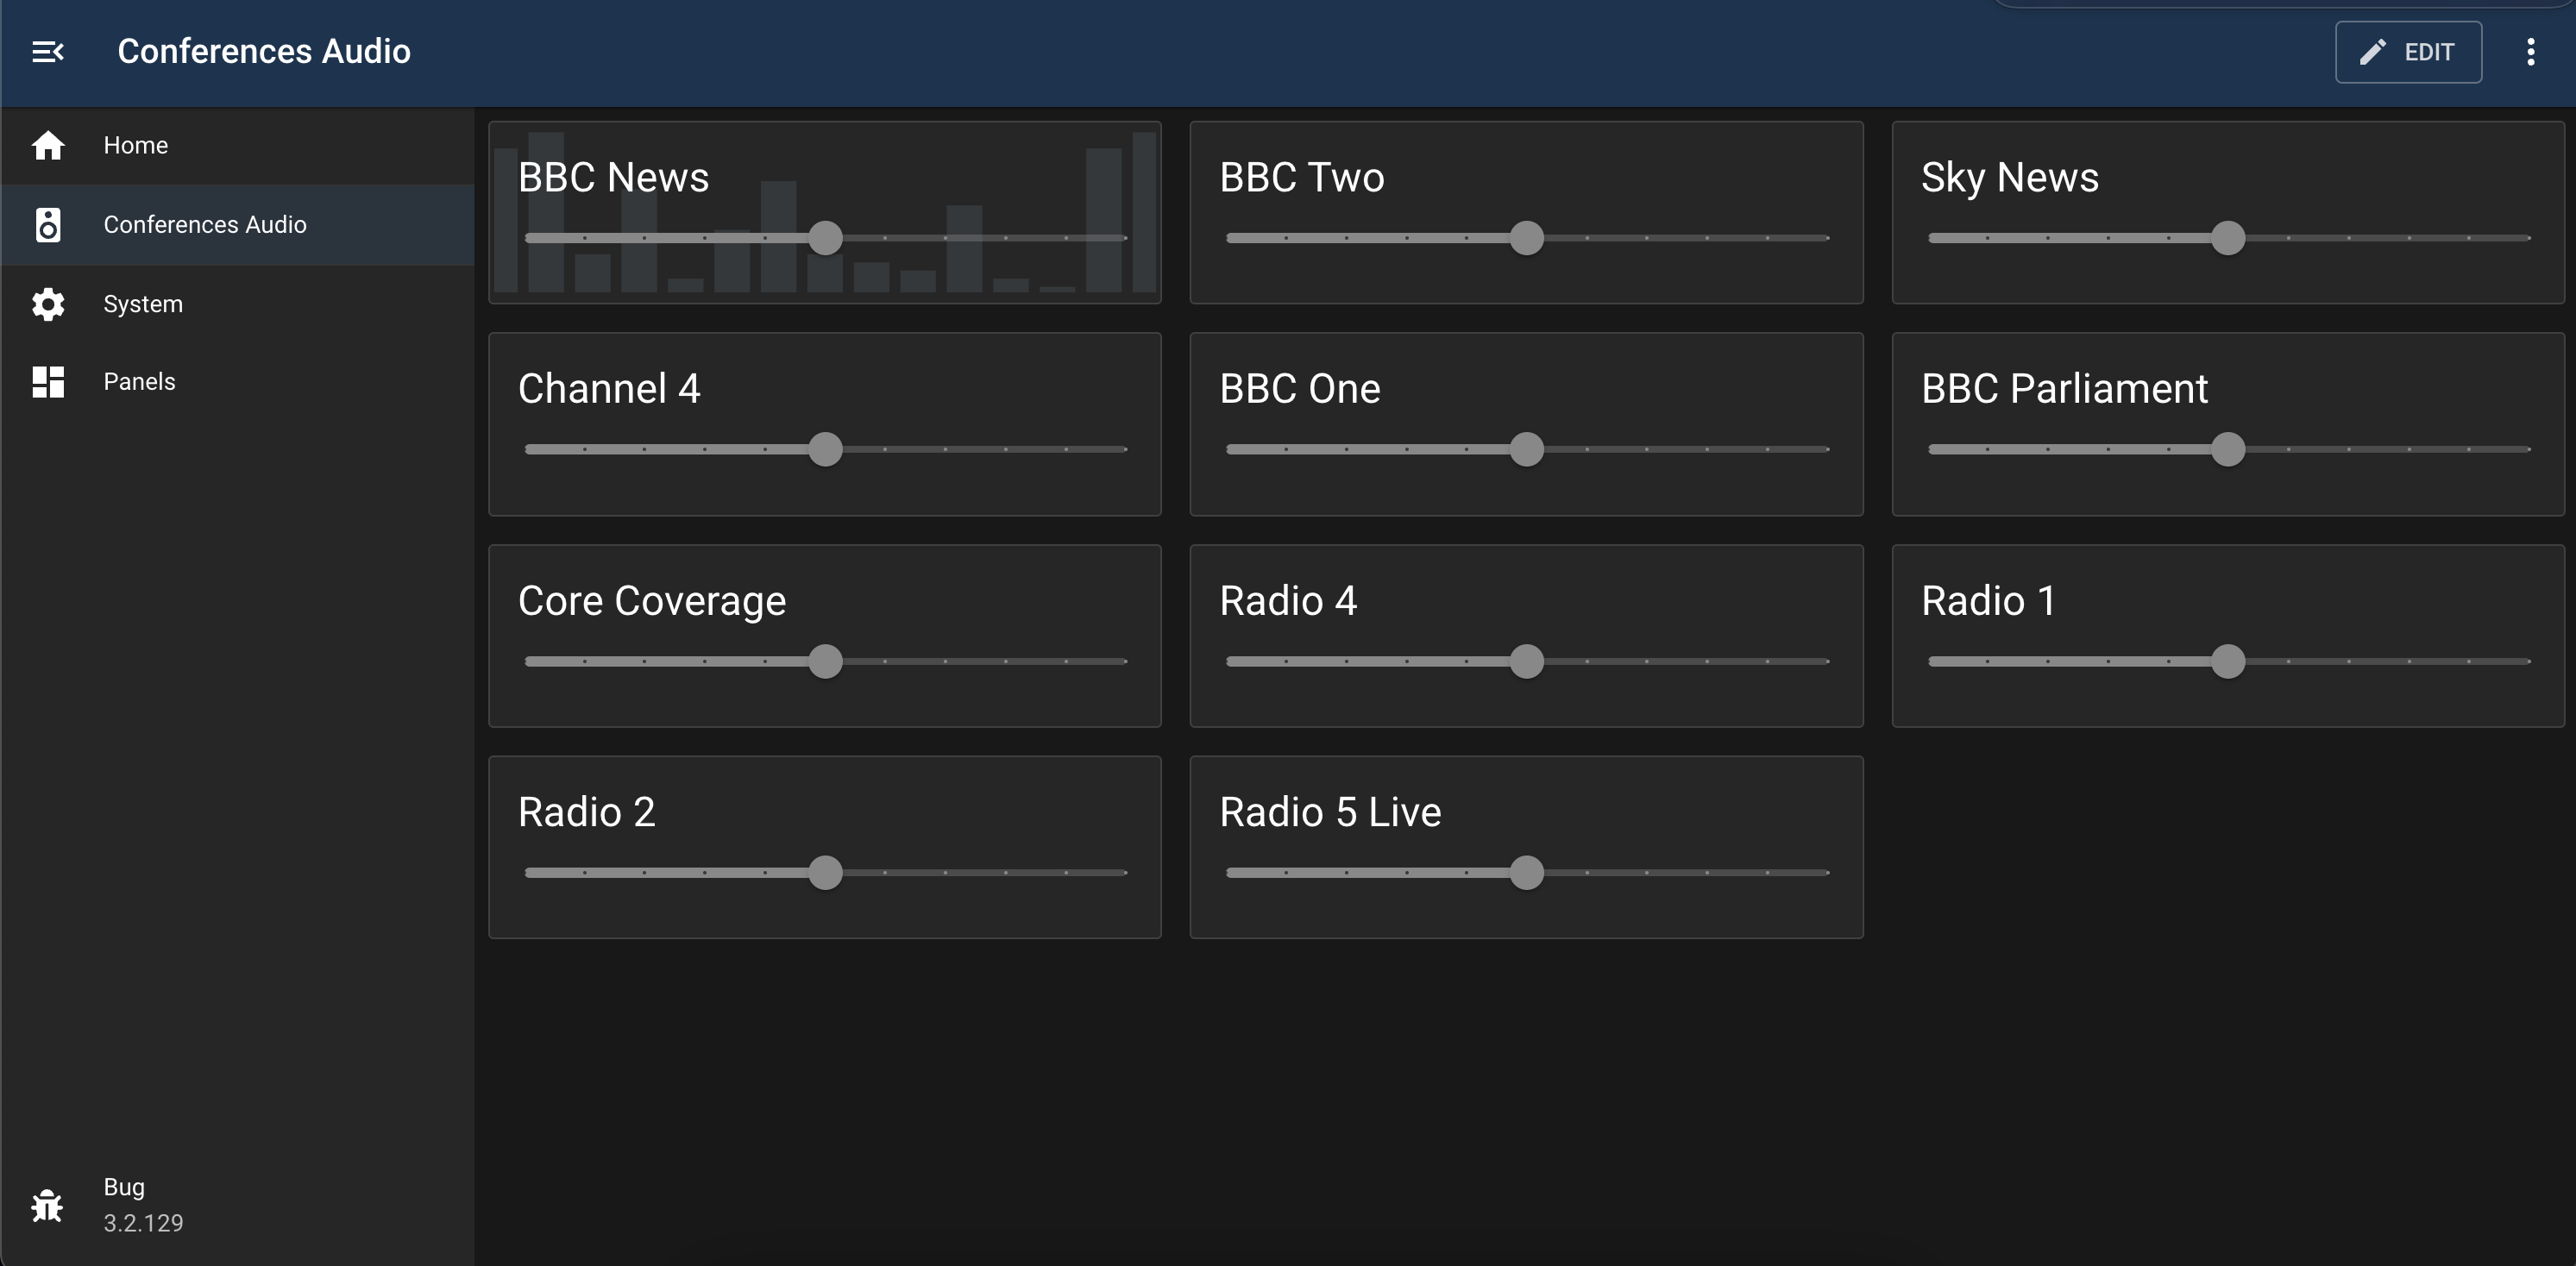Click the version number 3.2.129
The width and height of the screenshot is (2576, 1266).
[x=143, y=1223]
